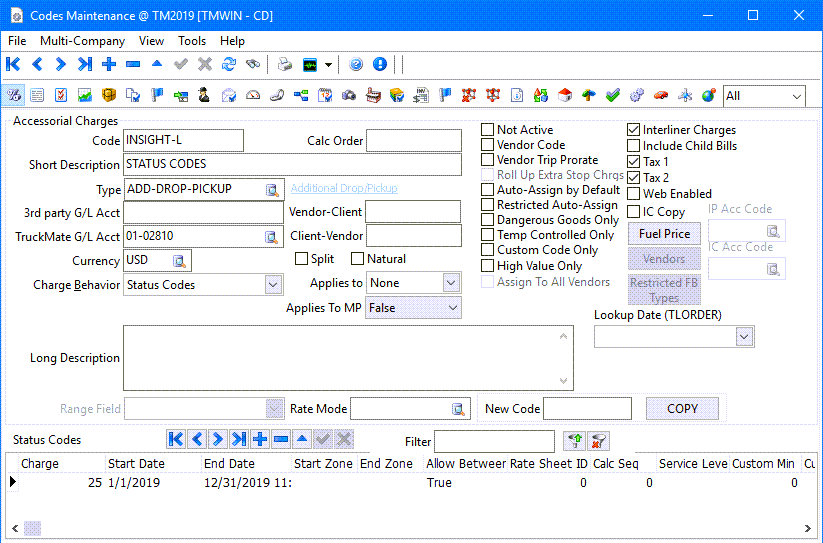Open the Lookup Date (TLORDER) dropdown

click(x=743, y=338)
